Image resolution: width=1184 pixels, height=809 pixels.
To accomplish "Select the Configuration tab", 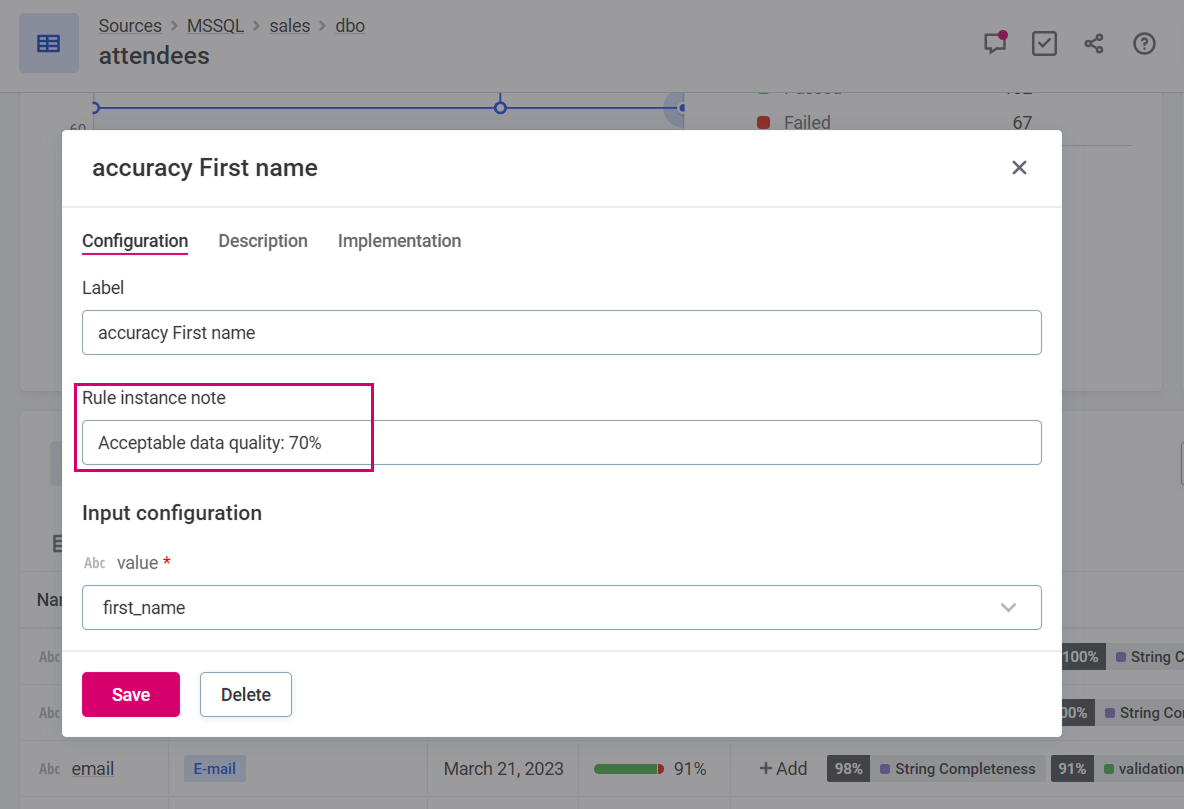I will pyautogui.click(x=135, y=241).
